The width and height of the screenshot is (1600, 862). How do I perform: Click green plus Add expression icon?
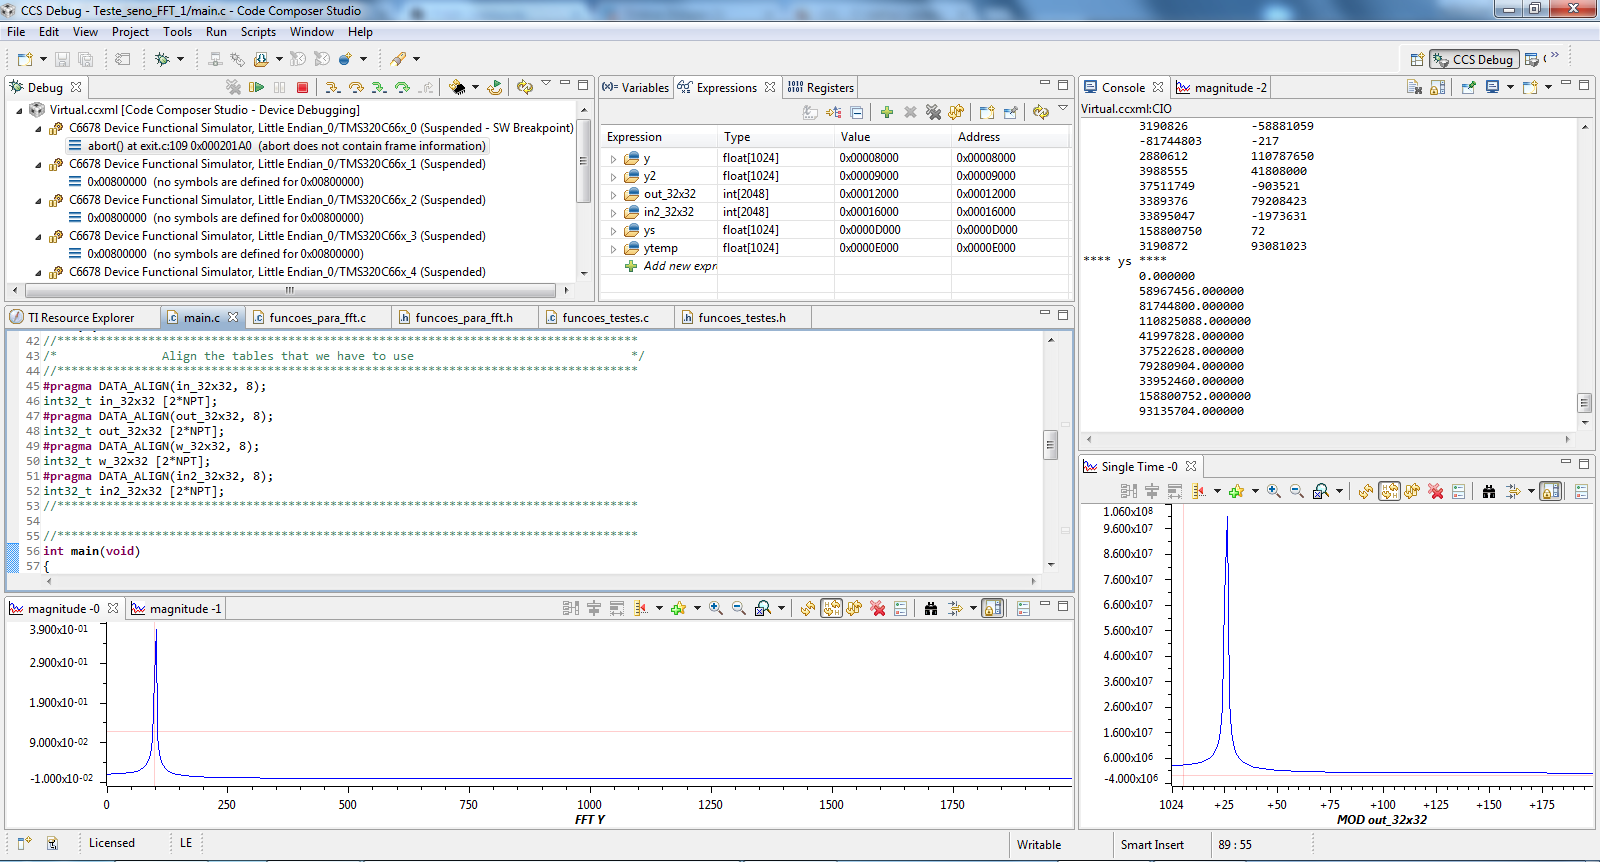pyautogui.click(x=886, y=112)
